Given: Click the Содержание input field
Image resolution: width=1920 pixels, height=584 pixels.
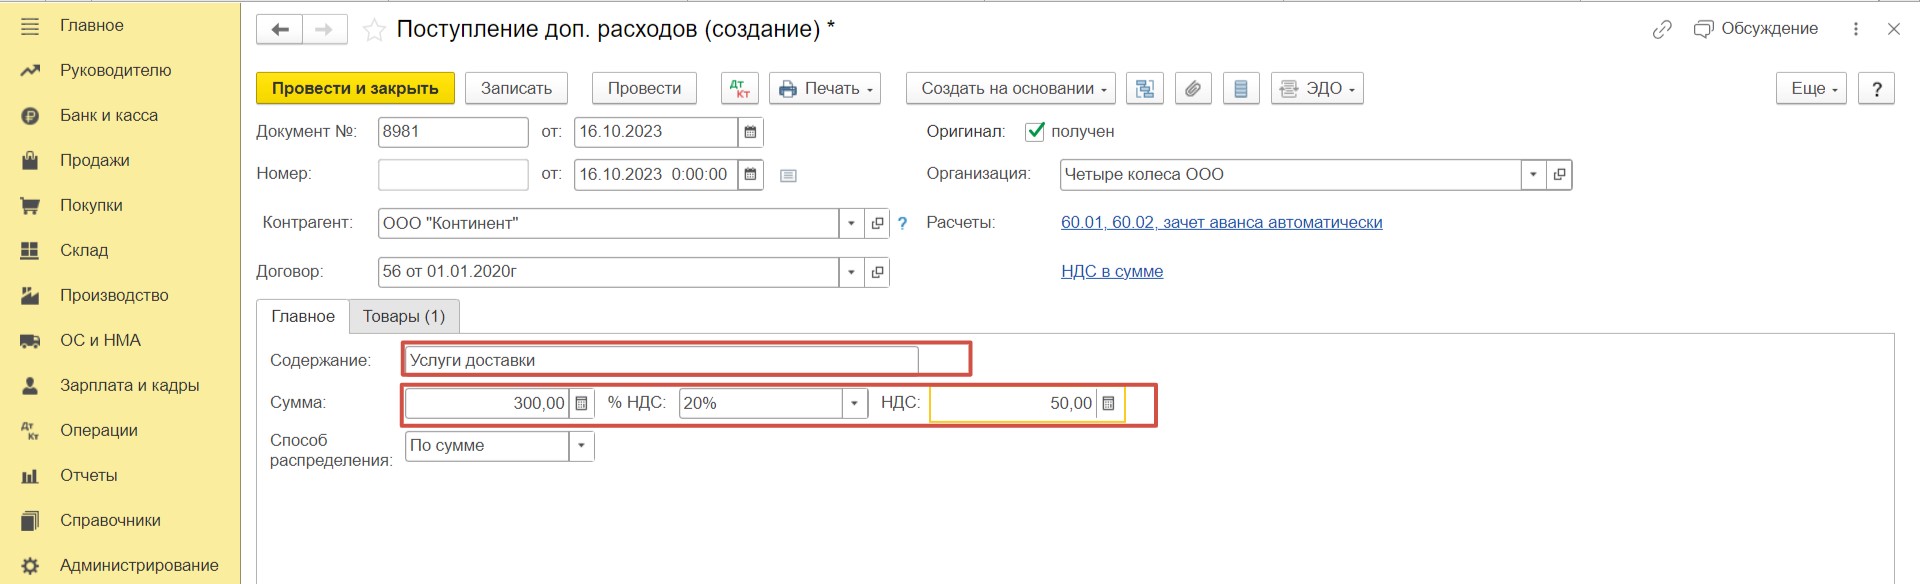Looking at the screenshot, I should 661,360.
